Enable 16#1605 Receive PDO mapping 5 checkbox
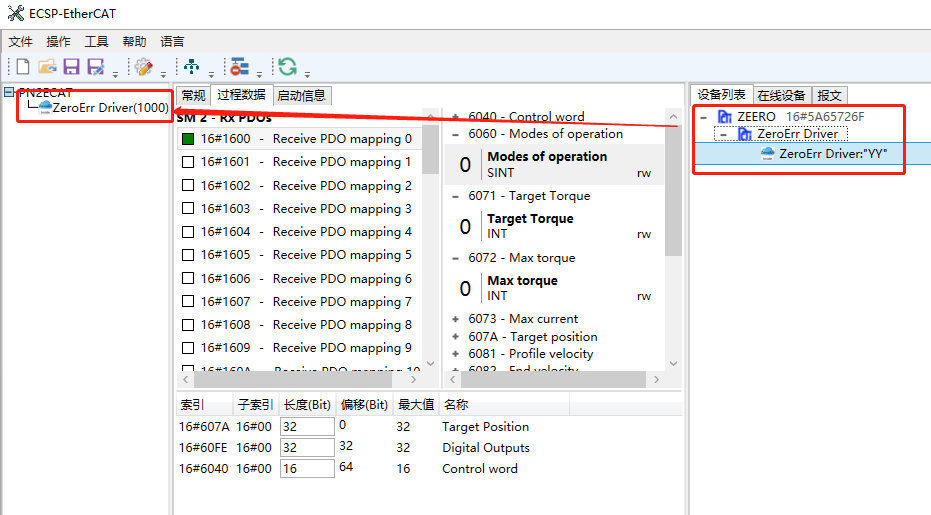The width and height of the screenshot is (931, 515). (x=188, y=255)
